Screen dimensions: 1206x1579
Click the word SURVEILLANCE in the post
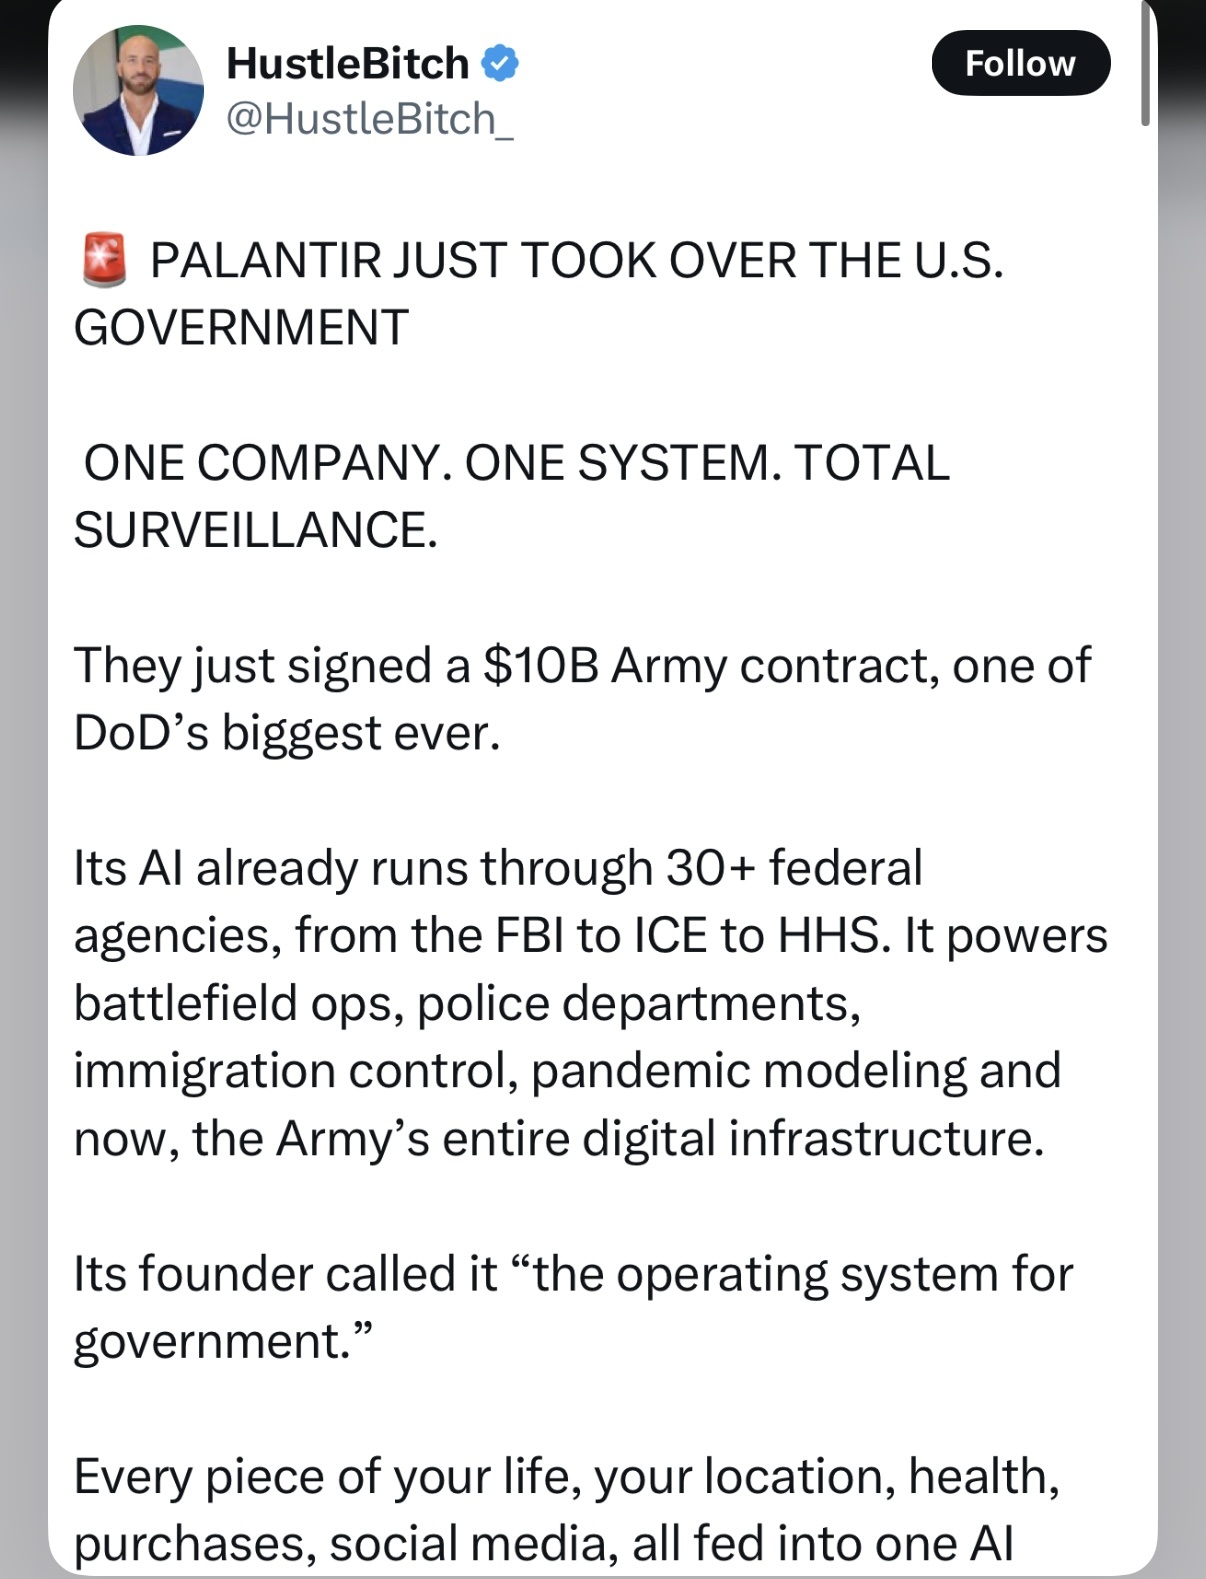(x=255, y=530)
